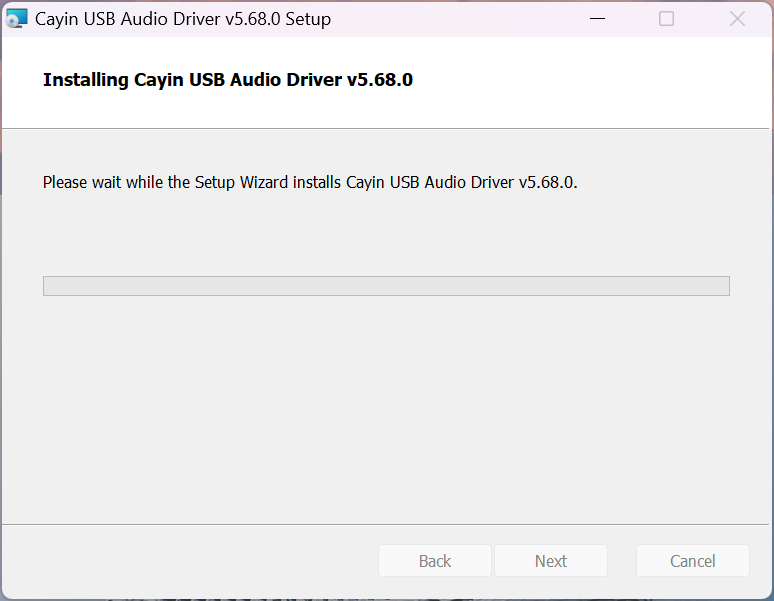
Task: Click the installation progress bar
Action: pos(386,286)
